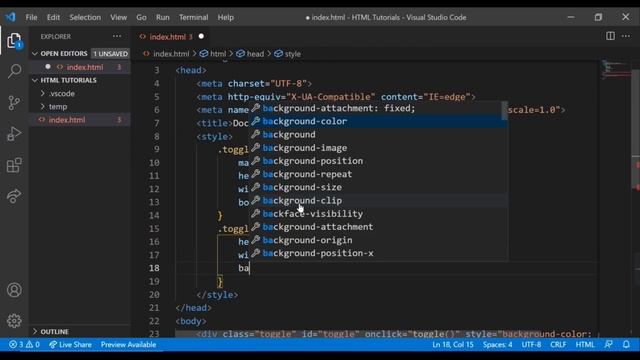Open the Search view icon
640x360 pixels.
click(14, 71)
